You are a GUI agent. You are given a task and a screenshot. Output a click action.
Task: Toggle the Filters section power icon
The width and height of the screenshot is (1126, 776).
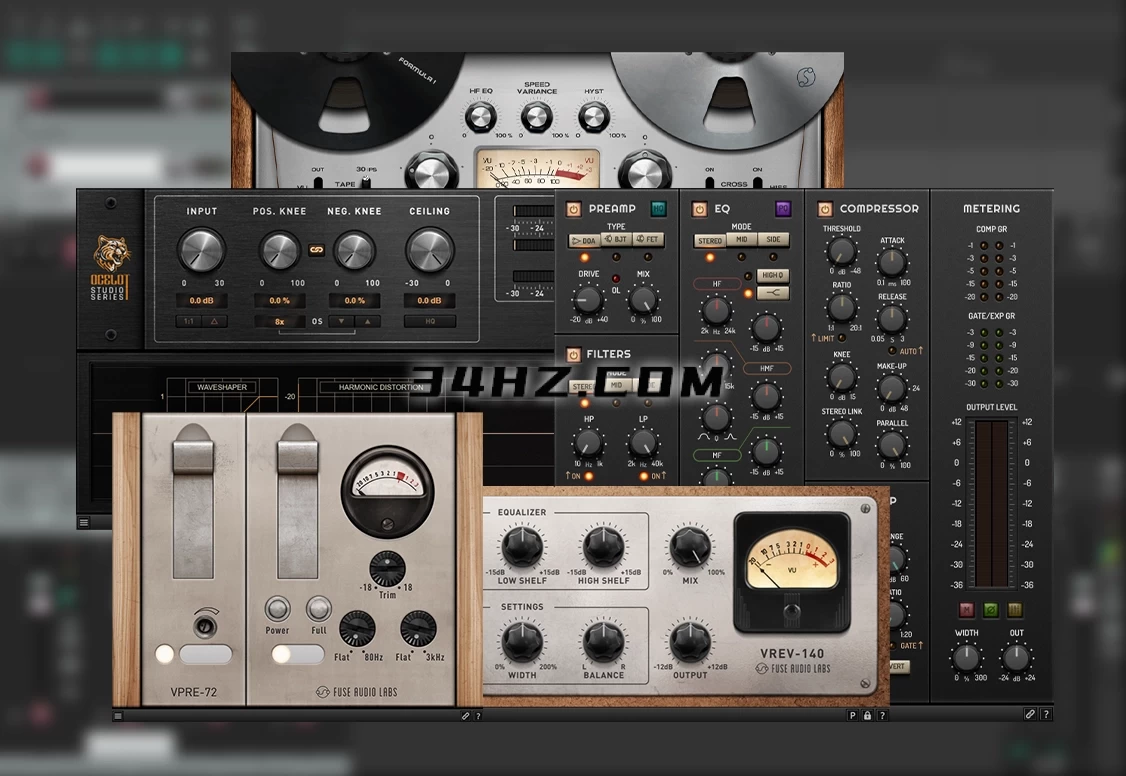click(573, 355)
